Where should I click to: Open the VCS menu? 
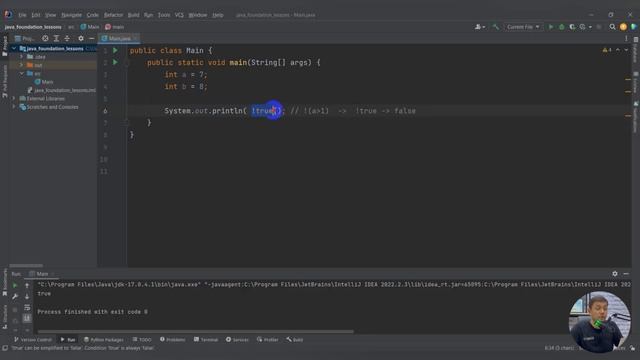pos(179,15)
